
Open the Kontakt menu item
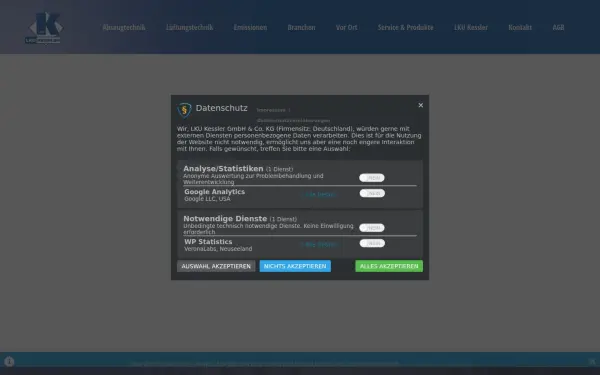(x=520, y=27)
